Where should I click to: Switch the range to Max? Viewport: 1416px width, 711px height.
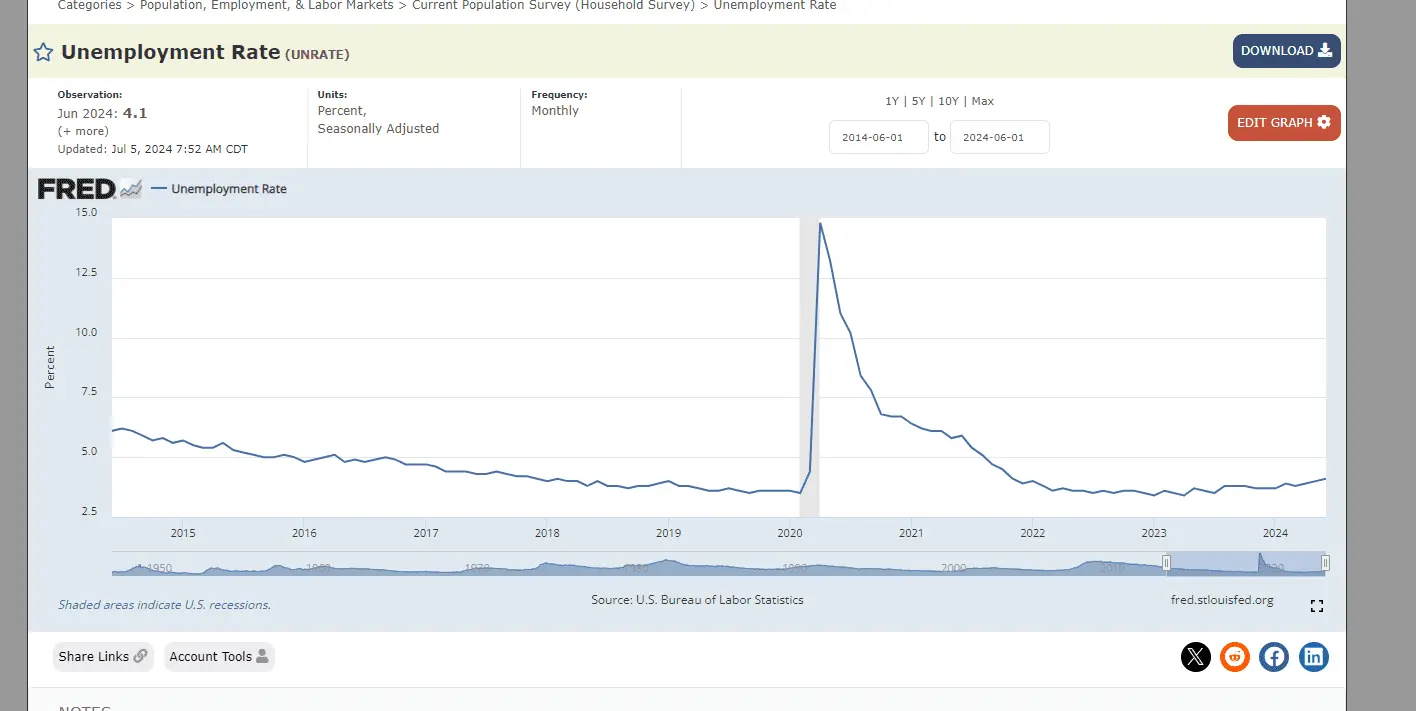tap(982, 101)
